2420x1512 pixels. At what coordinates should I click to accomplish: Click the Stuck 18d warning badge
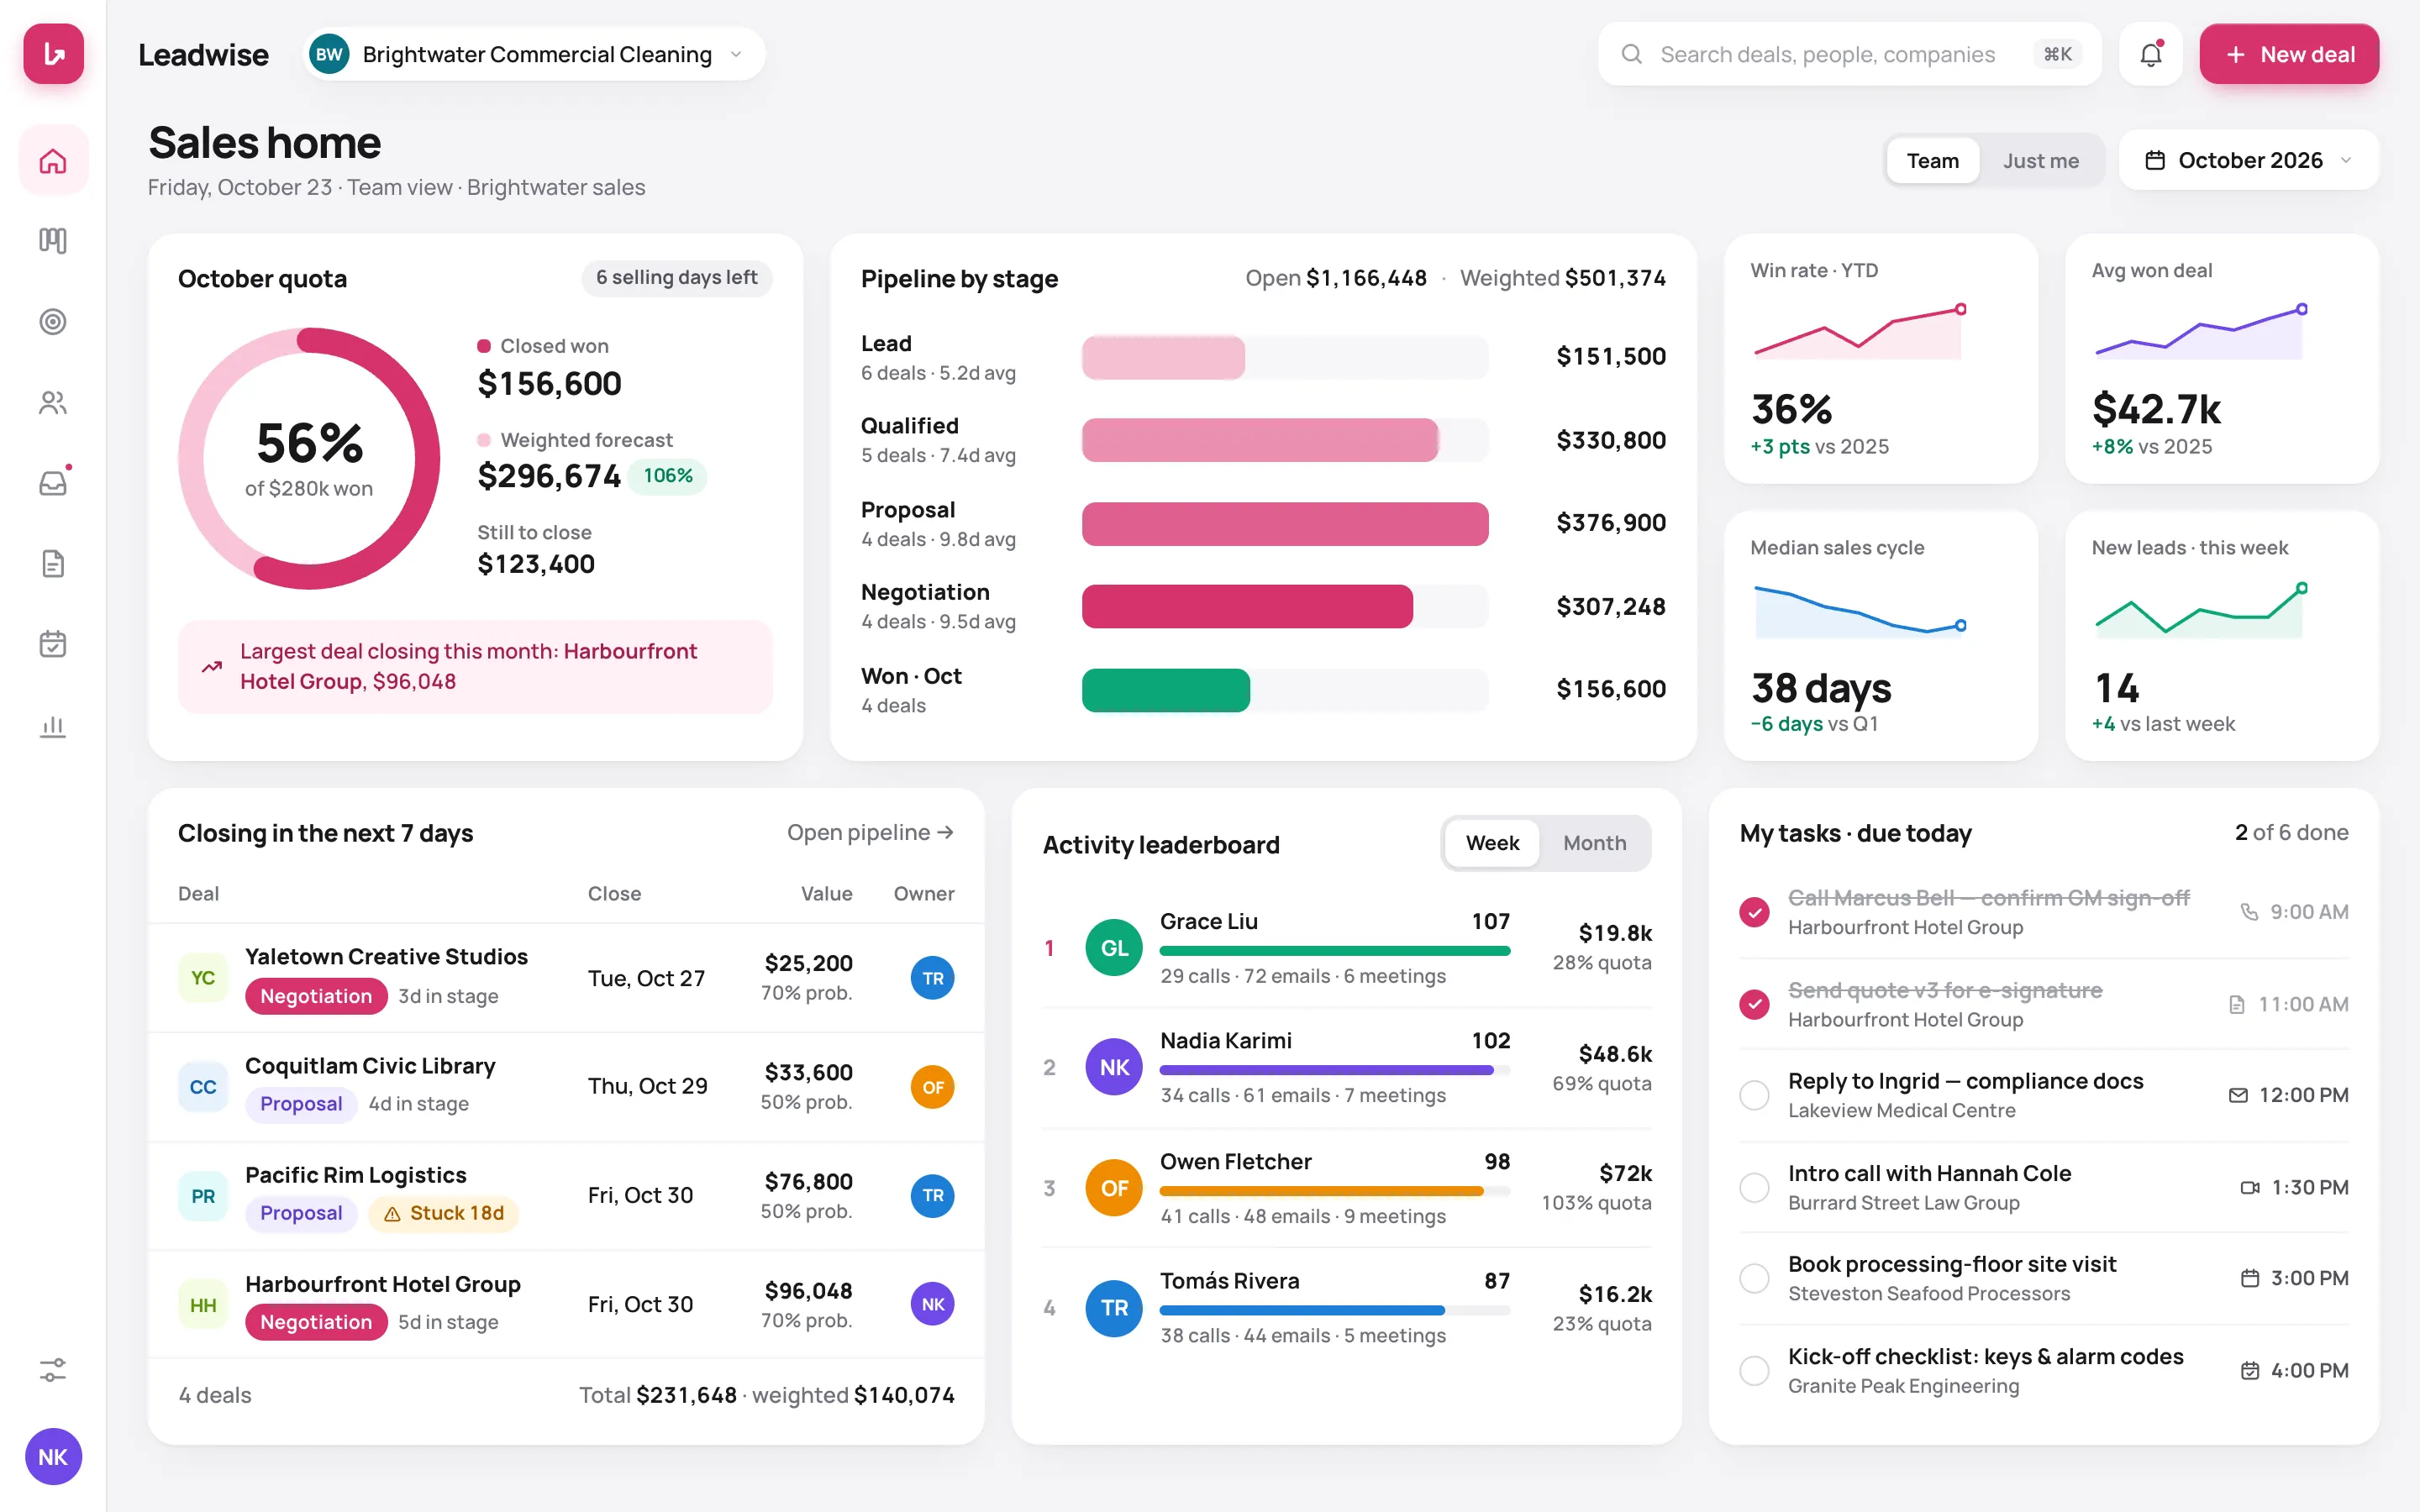click(444, 1213)
